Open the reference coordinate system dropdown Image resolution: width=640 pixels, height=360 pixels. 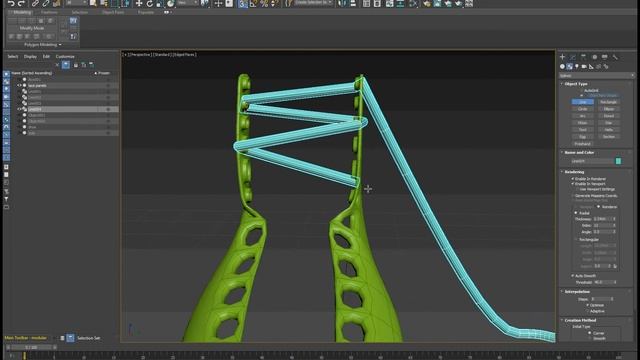point(188,3)
